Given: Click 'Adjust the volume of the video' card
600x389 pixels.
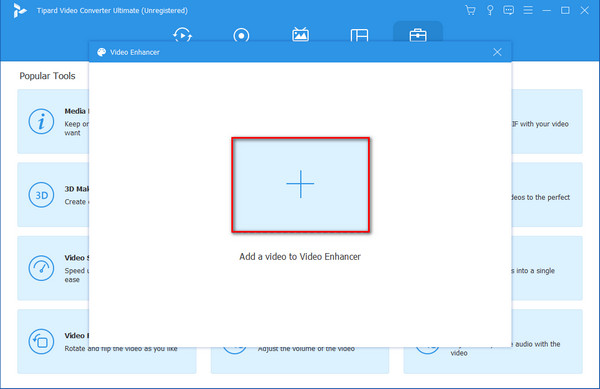Looking at the screenshot, I should pos(300,360).
